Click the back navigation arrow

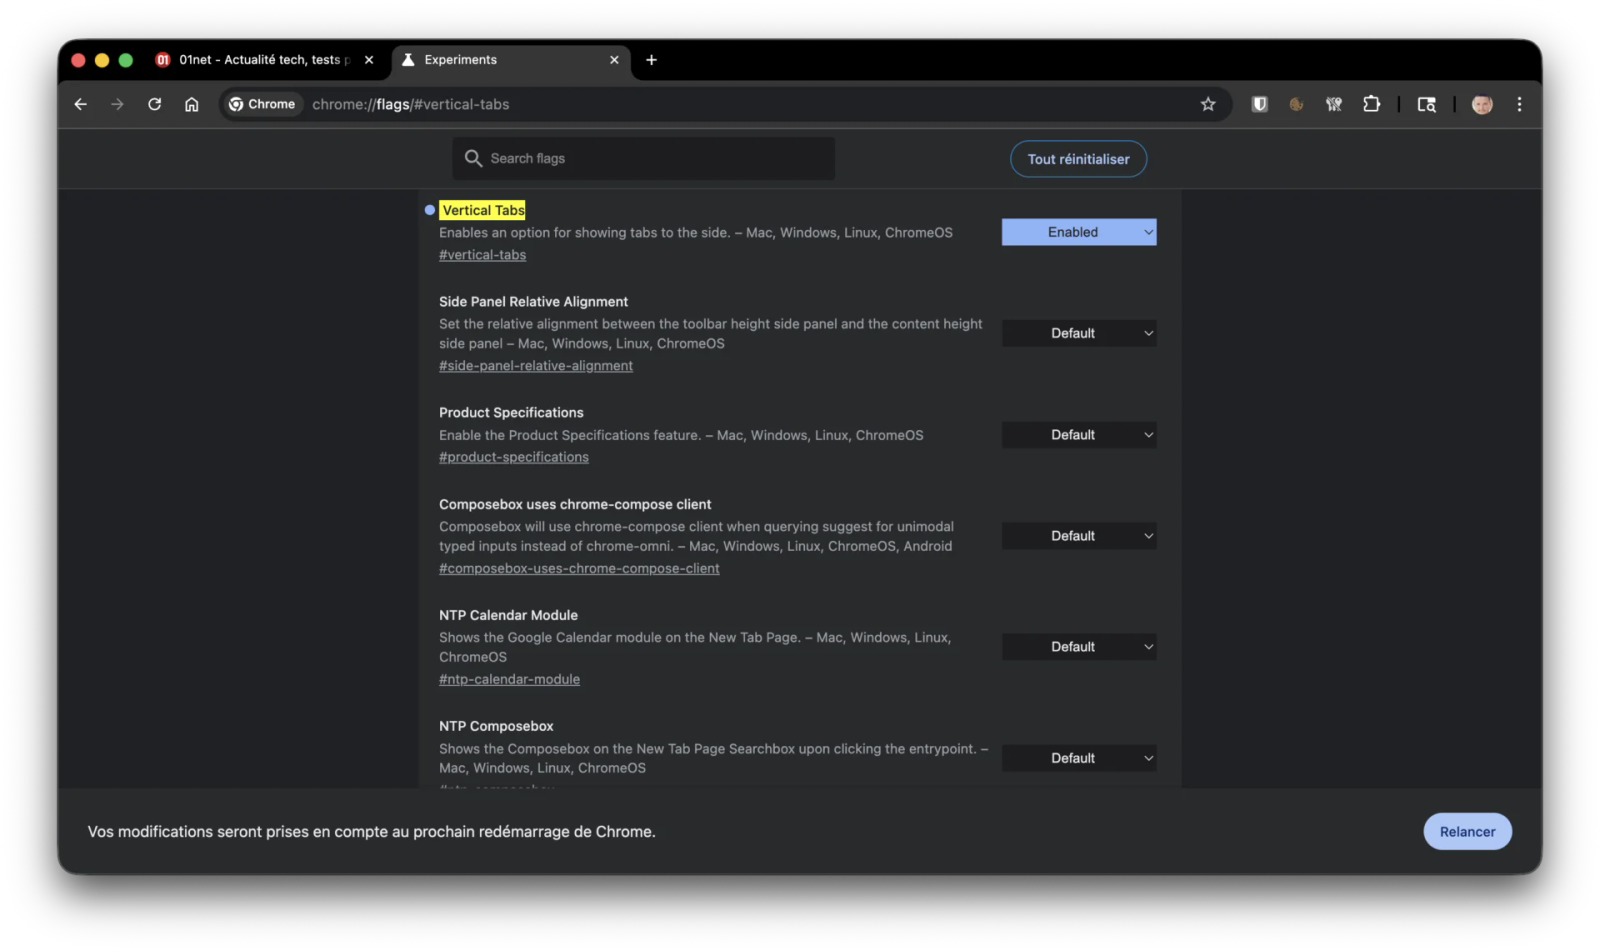[x=81, y=104]
